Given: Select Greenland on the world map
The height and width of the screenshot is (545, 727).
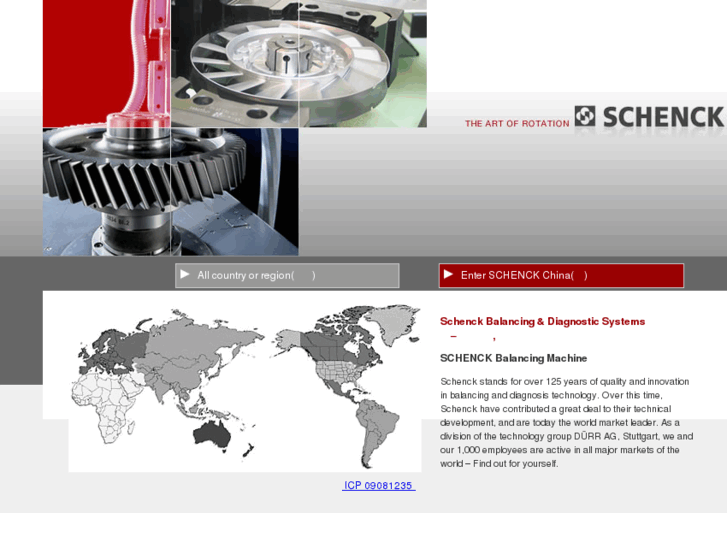Looking at the screenshot, I should 392,322.
